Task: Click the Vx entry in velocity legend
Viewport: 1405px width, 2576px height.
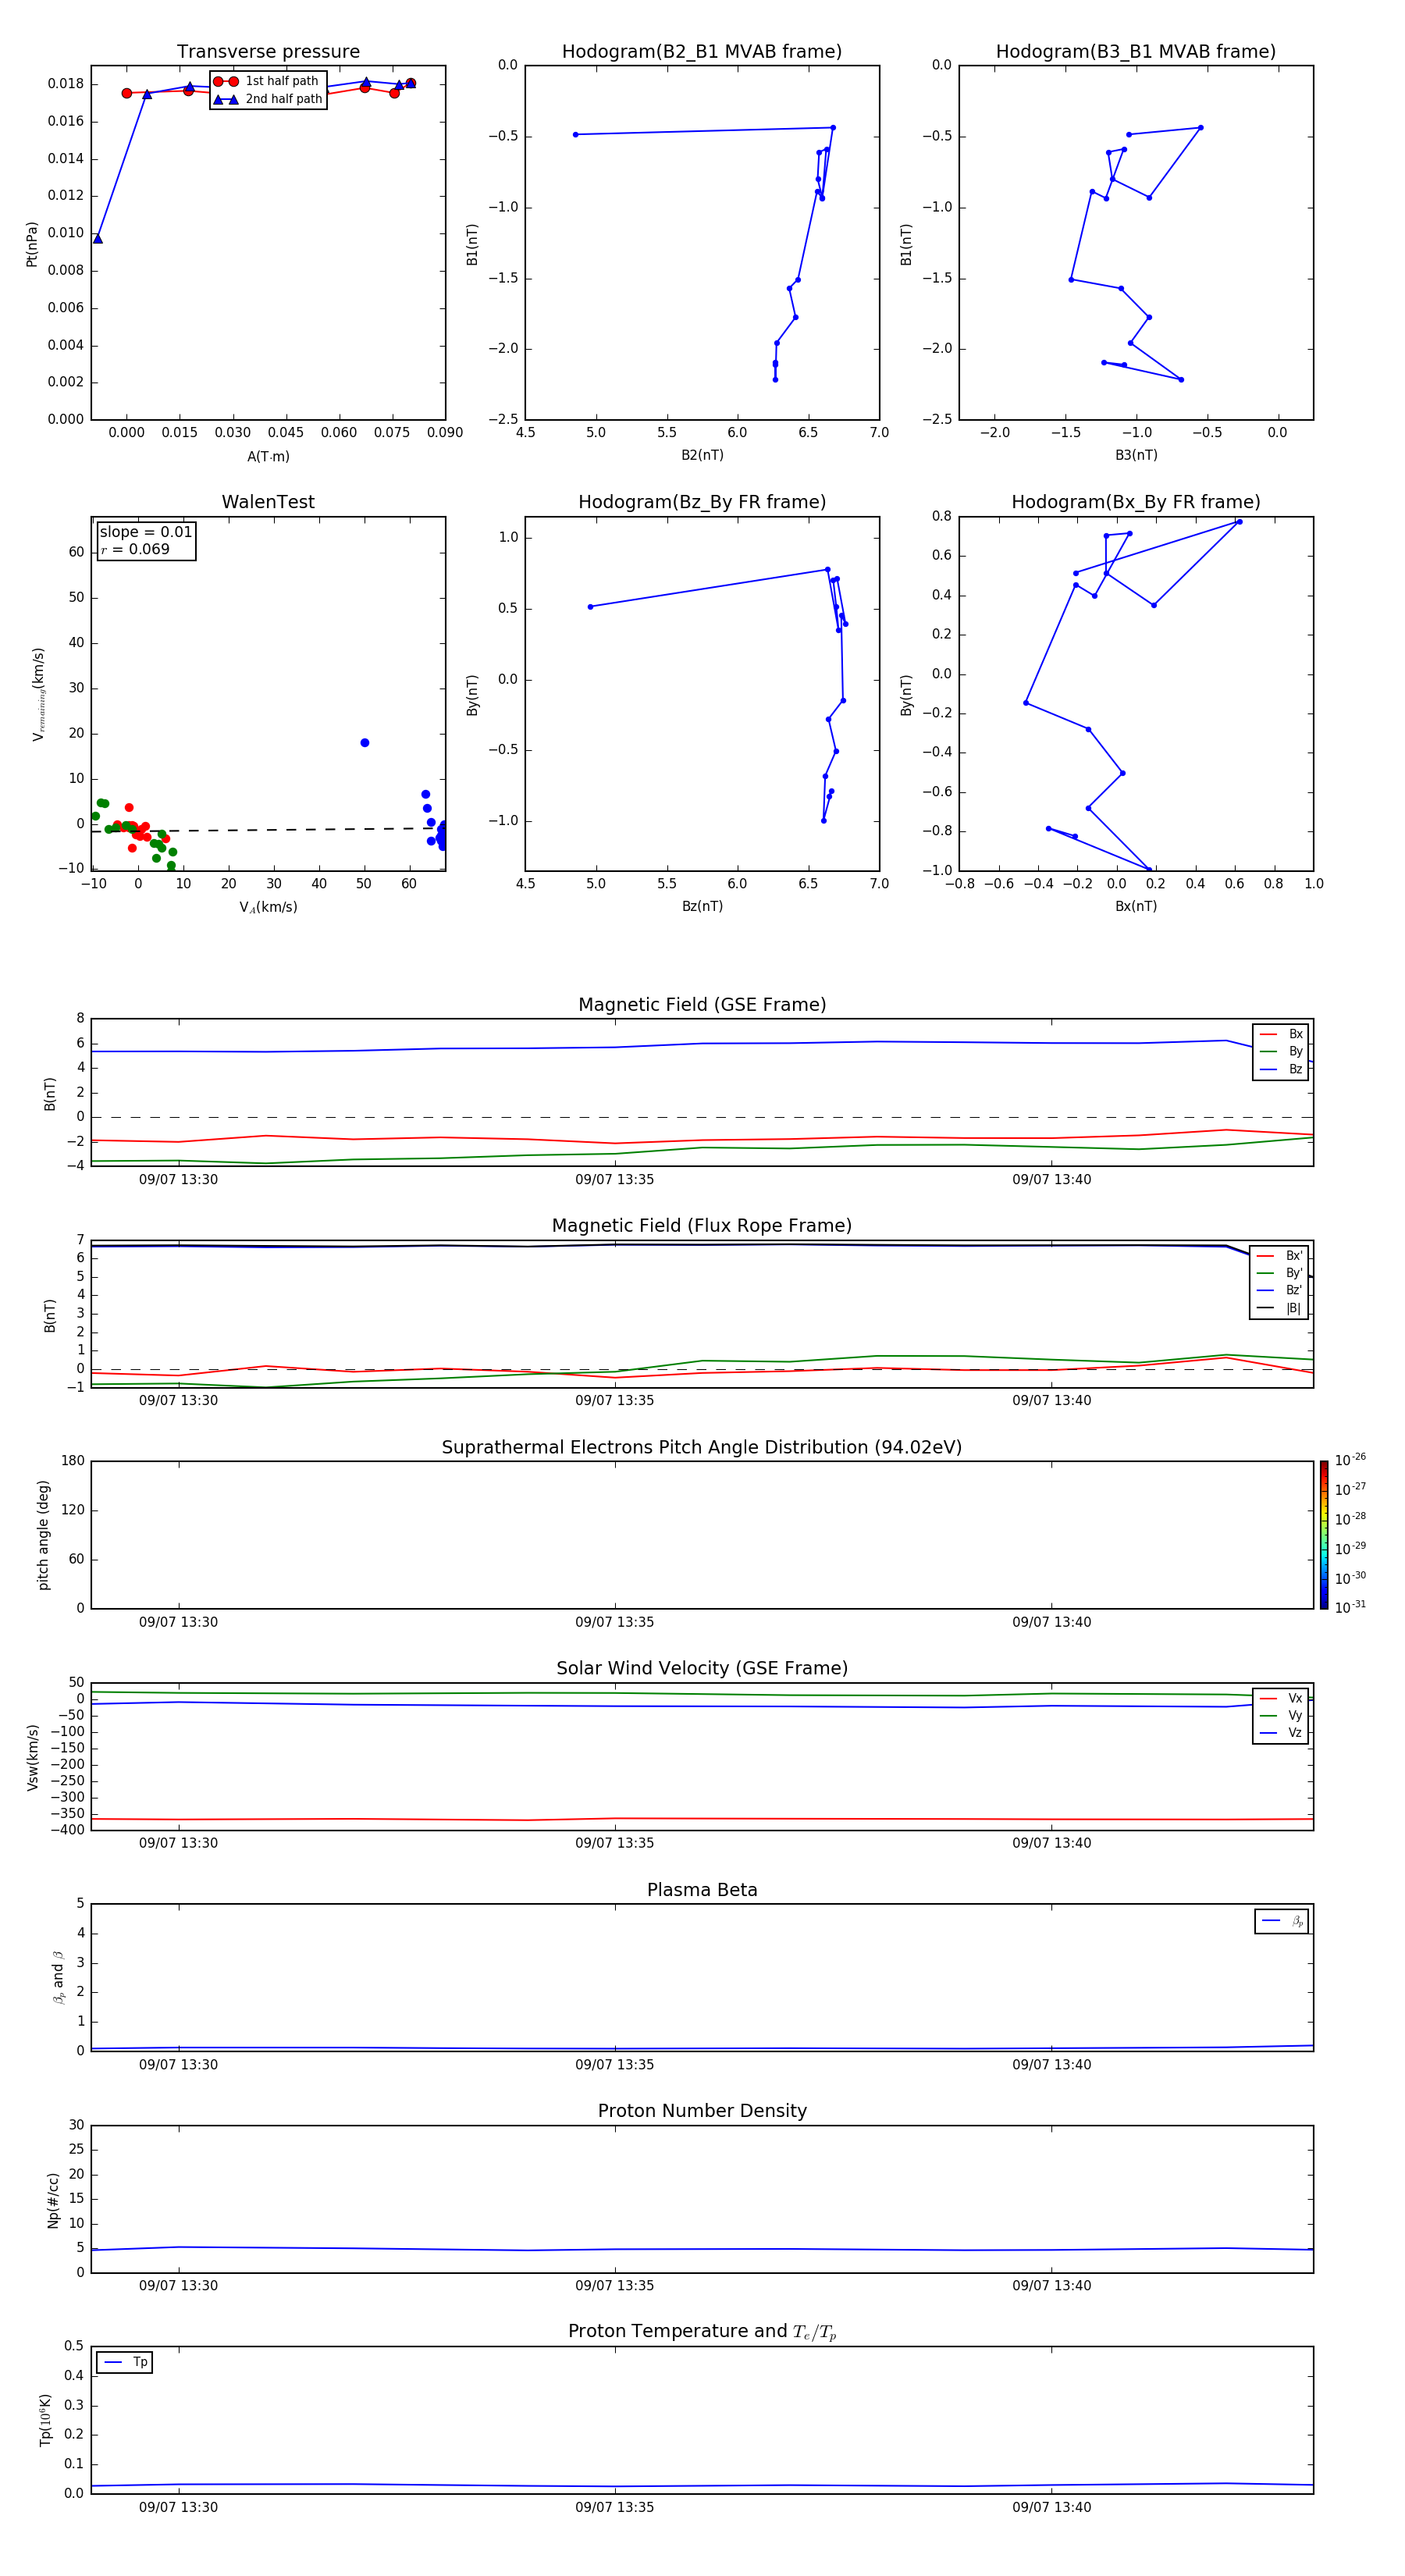Action: tap(1281, 1698)
